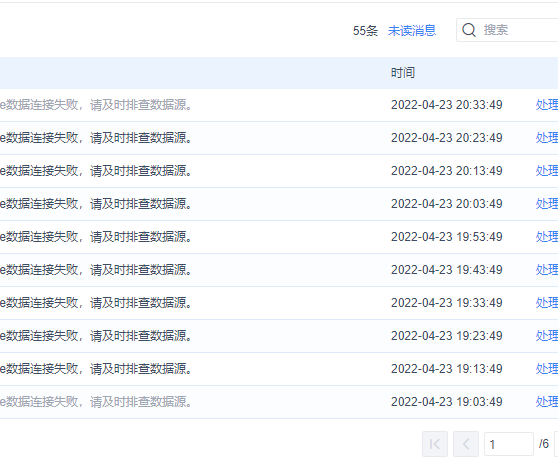This screenshot has height=470, width=558.
Task: Click 处理 link for 20:13:49 row
Action: pos(547,171)
